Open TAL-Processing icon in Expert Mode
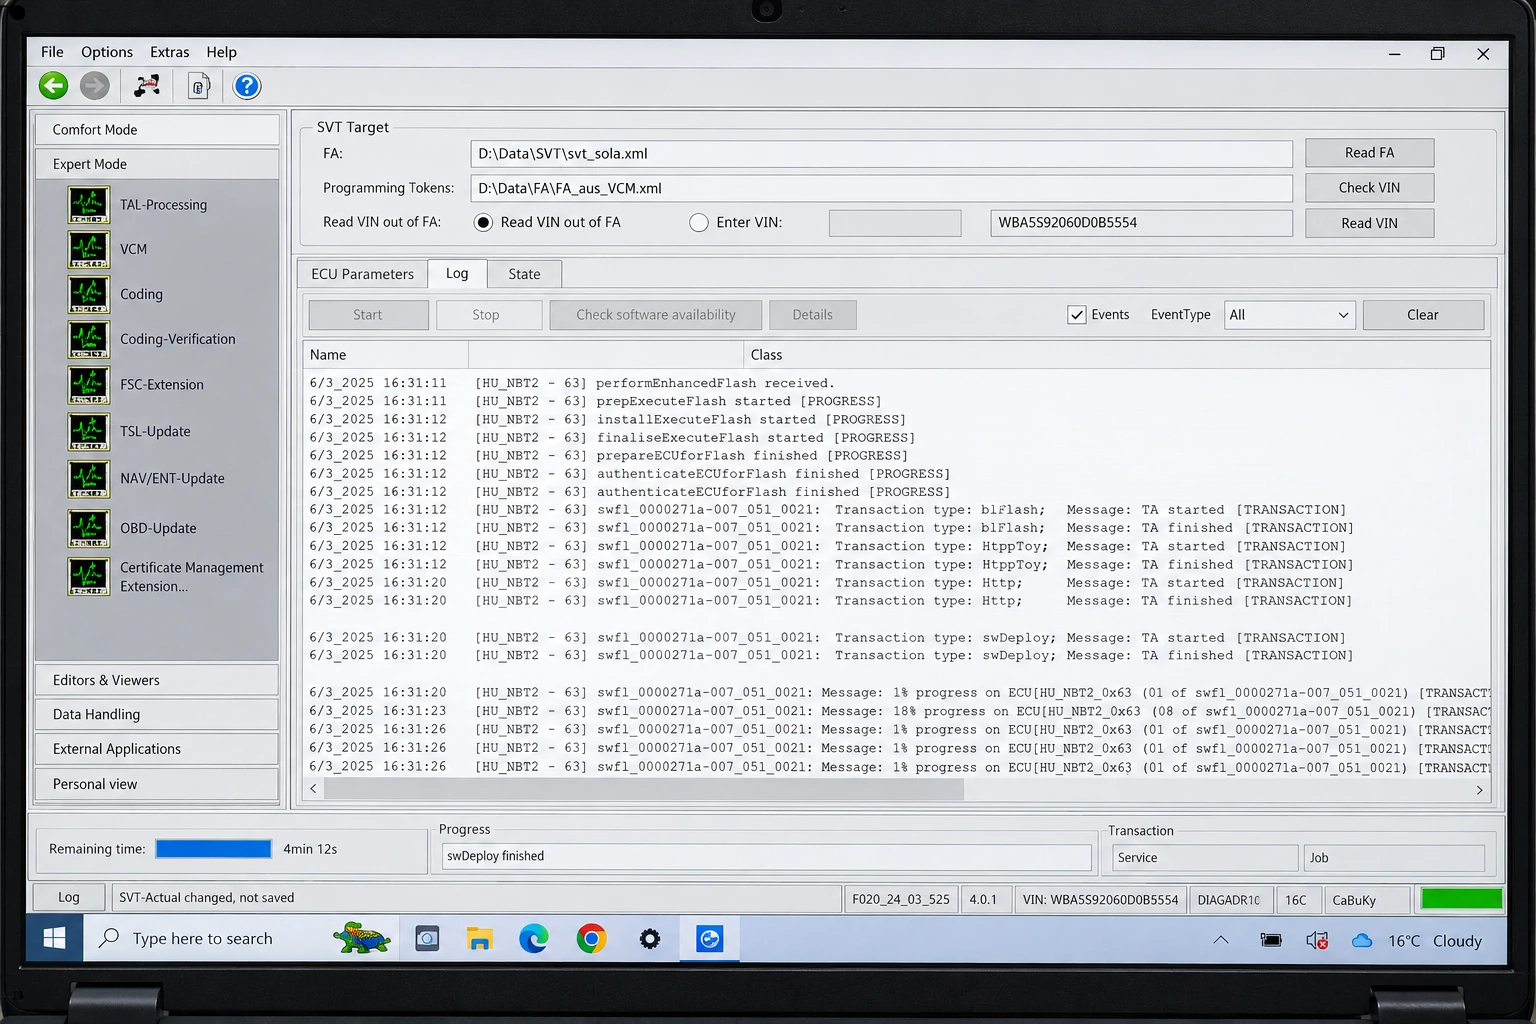 pos(89,205)
